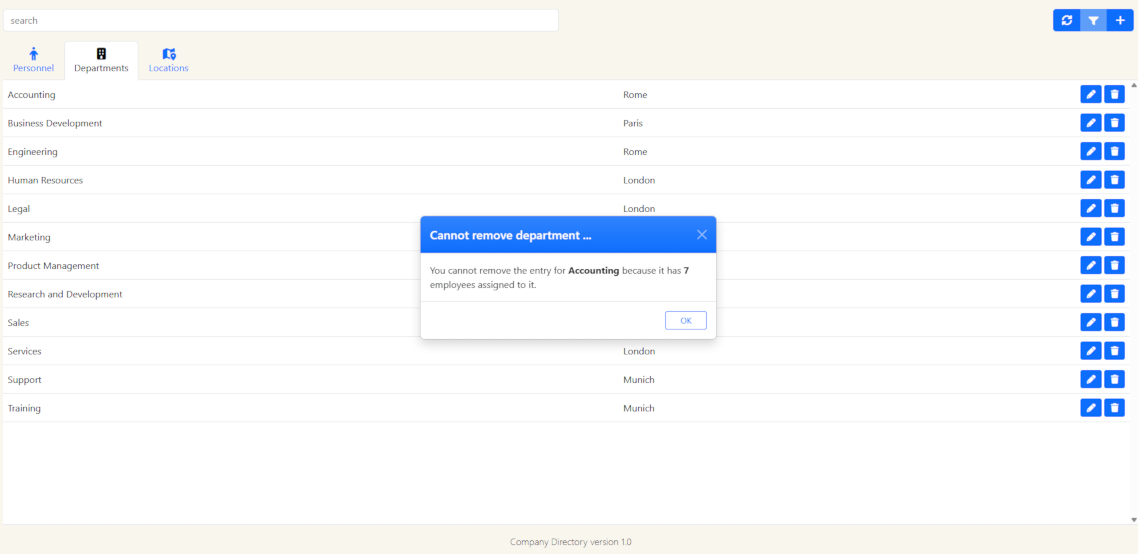Click into the search field
This screenshot has height=554, width=1138.
point(280,20)
